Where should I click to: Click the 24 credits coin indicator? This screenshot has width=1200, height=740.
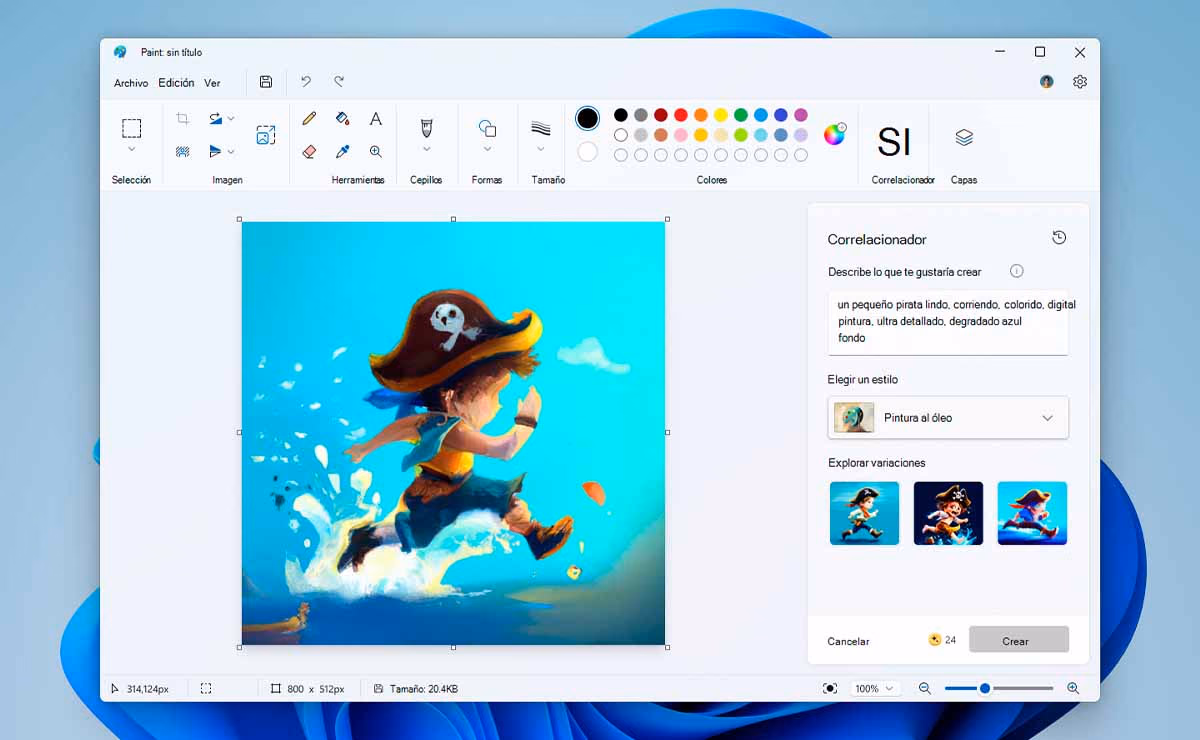[x=942, y=640]
